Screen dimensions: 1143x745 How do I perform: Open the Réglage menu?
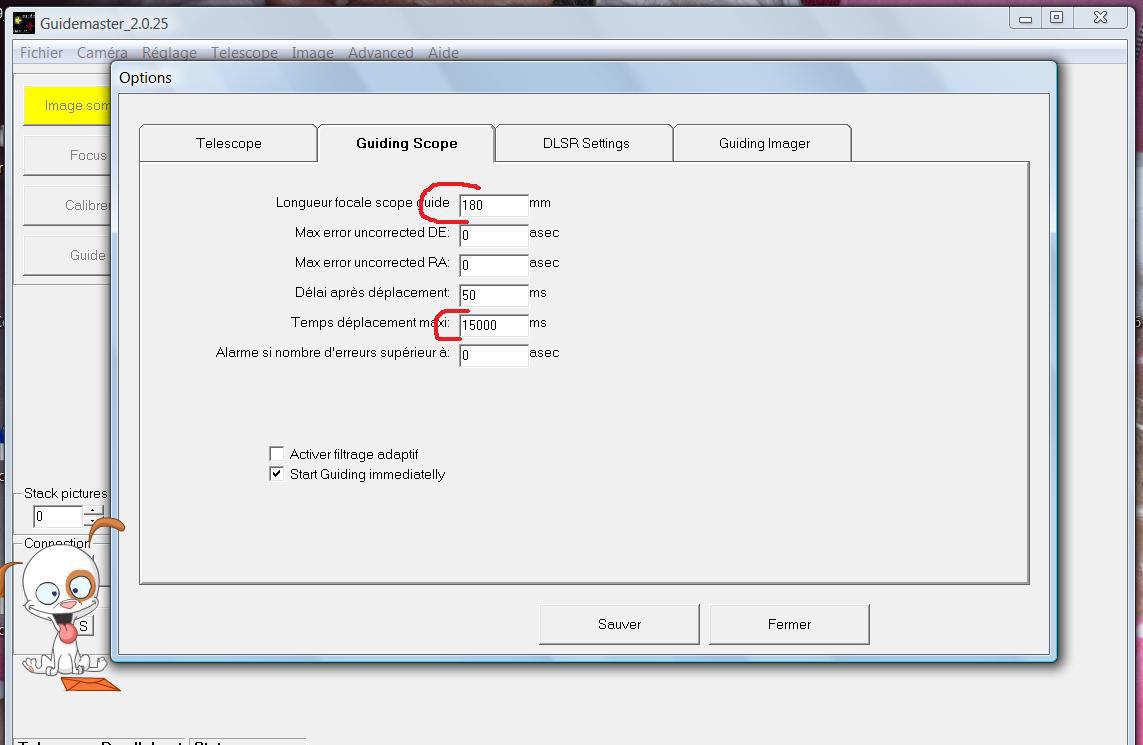point(169,52)
